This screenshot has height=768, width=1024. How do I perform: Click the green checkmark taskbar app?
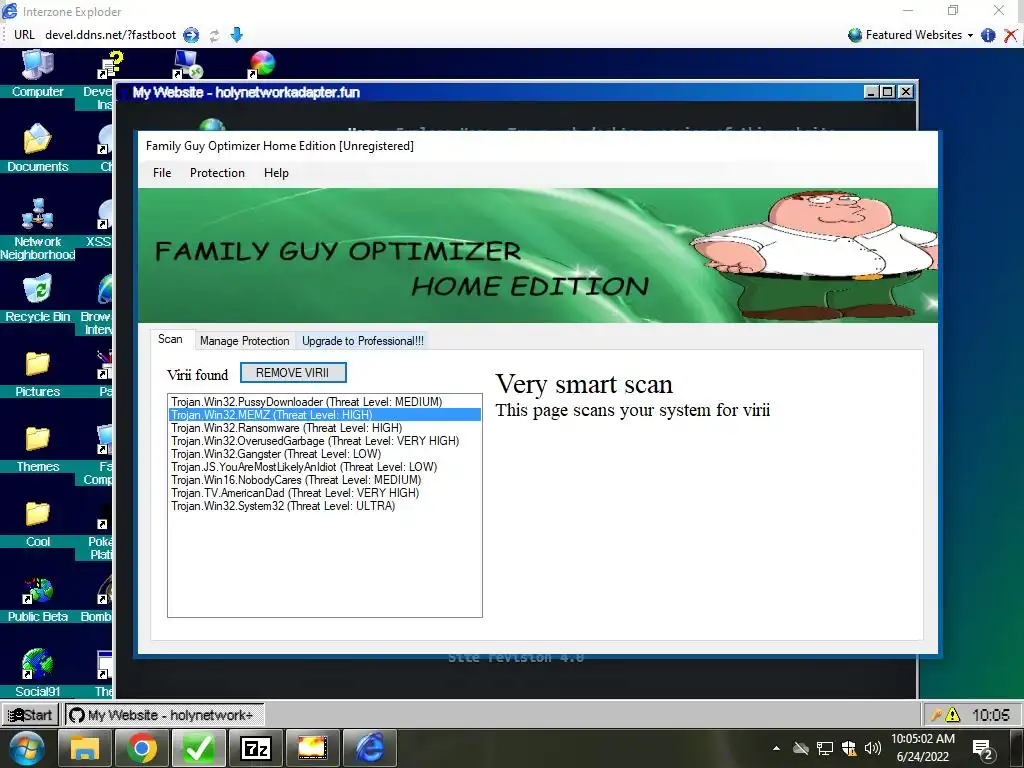tap(199, 748)
